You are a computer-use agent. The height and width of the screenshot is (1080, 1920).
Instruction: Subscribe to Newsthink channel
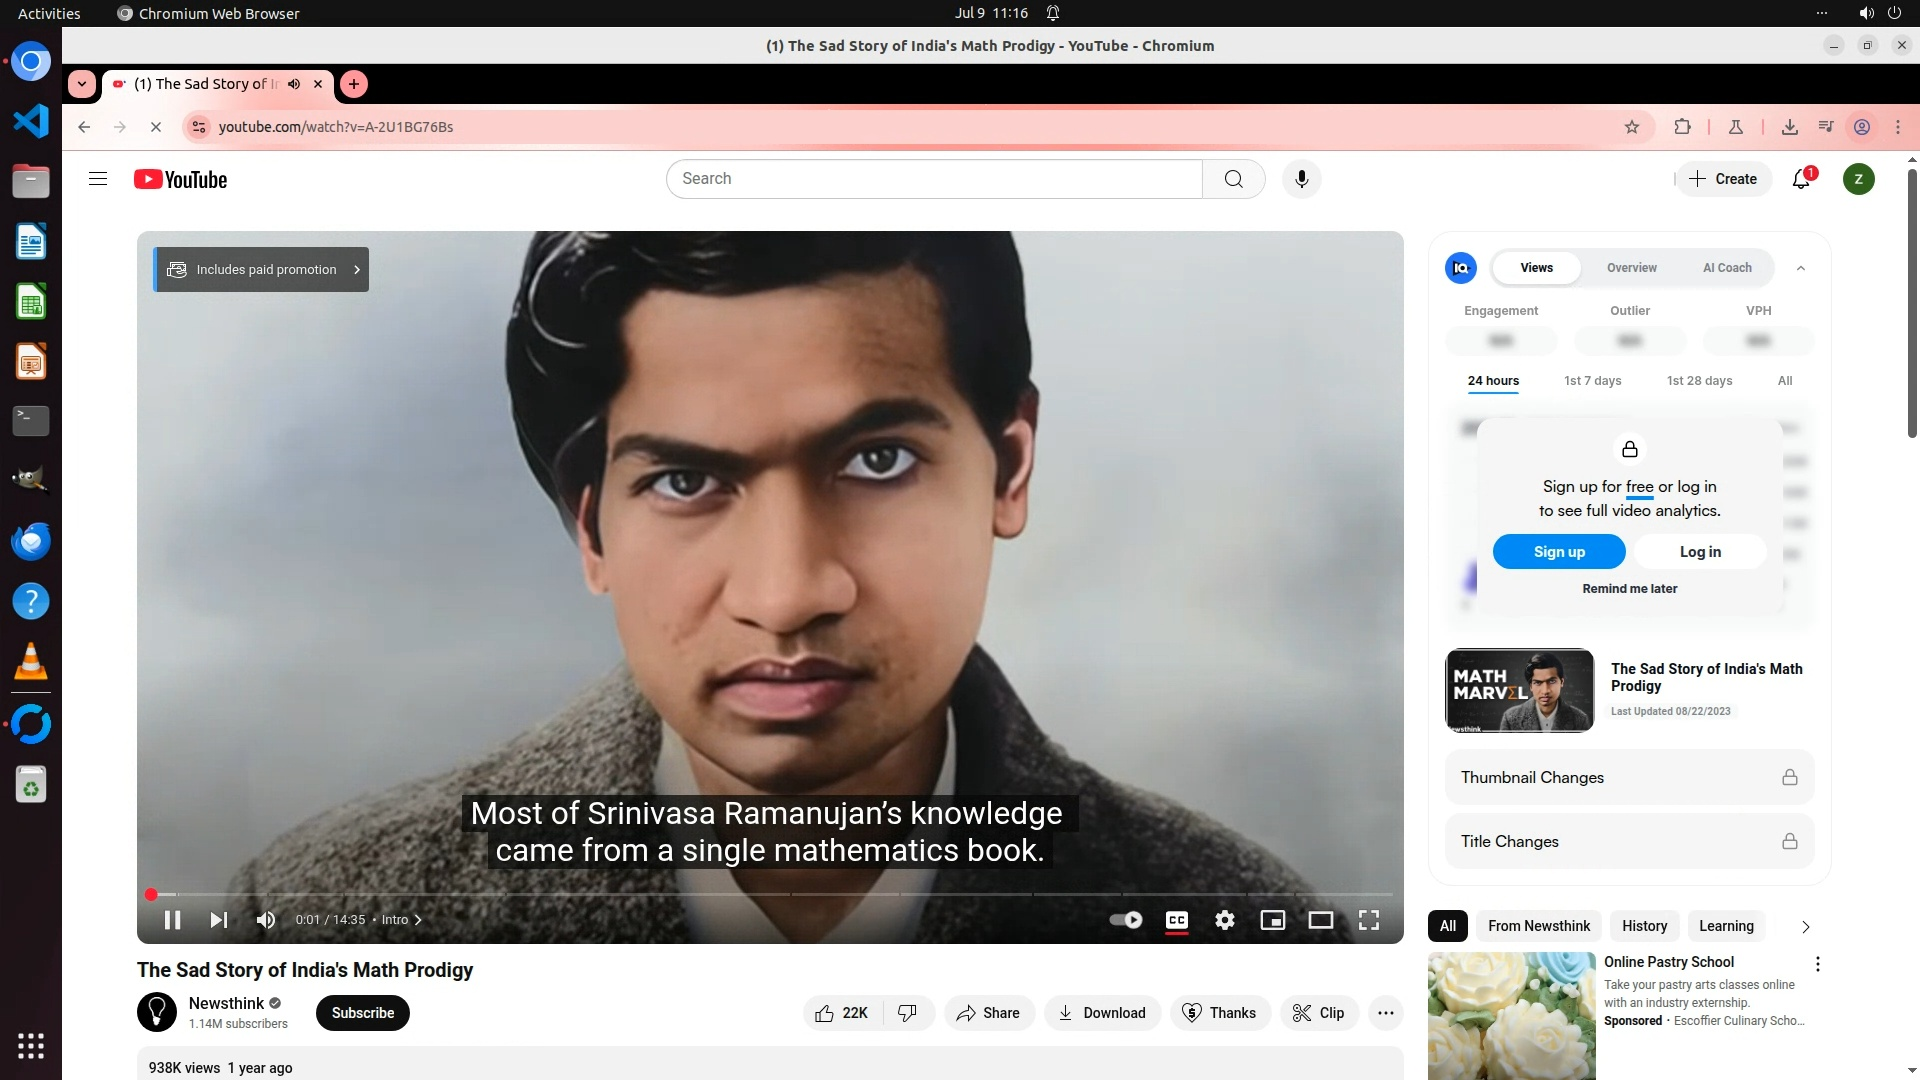tap(362, 1013)
